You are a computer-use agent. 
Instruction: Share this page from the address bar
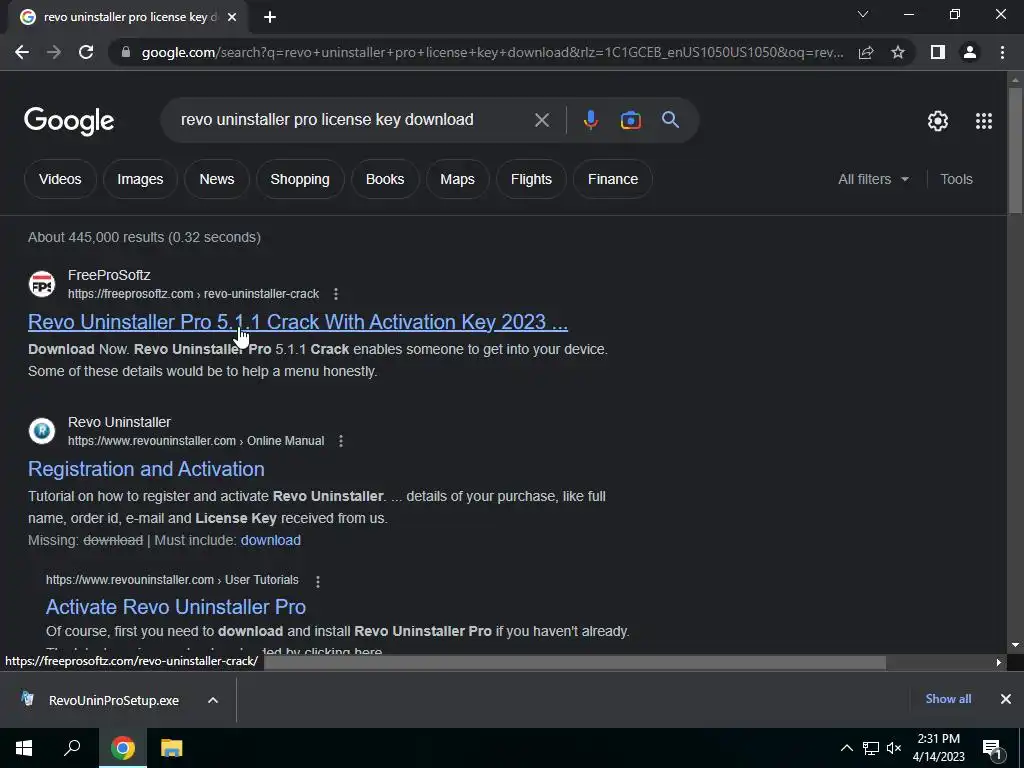(x=866, y=52)
